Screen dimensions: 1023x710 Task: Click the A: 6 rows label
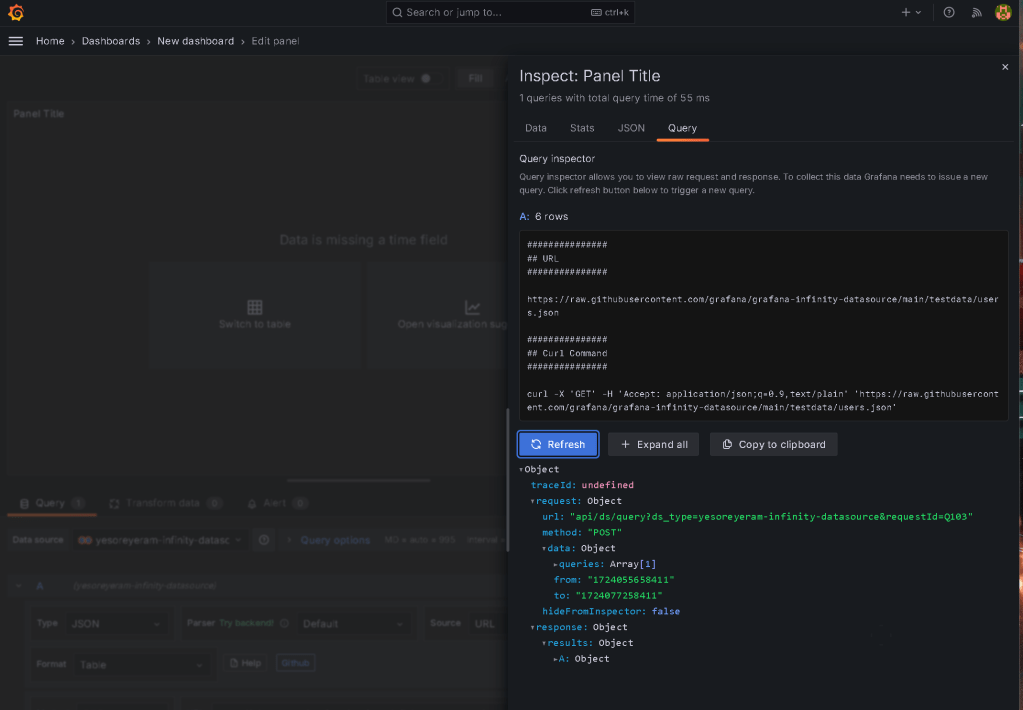click(x=543, y=217)
